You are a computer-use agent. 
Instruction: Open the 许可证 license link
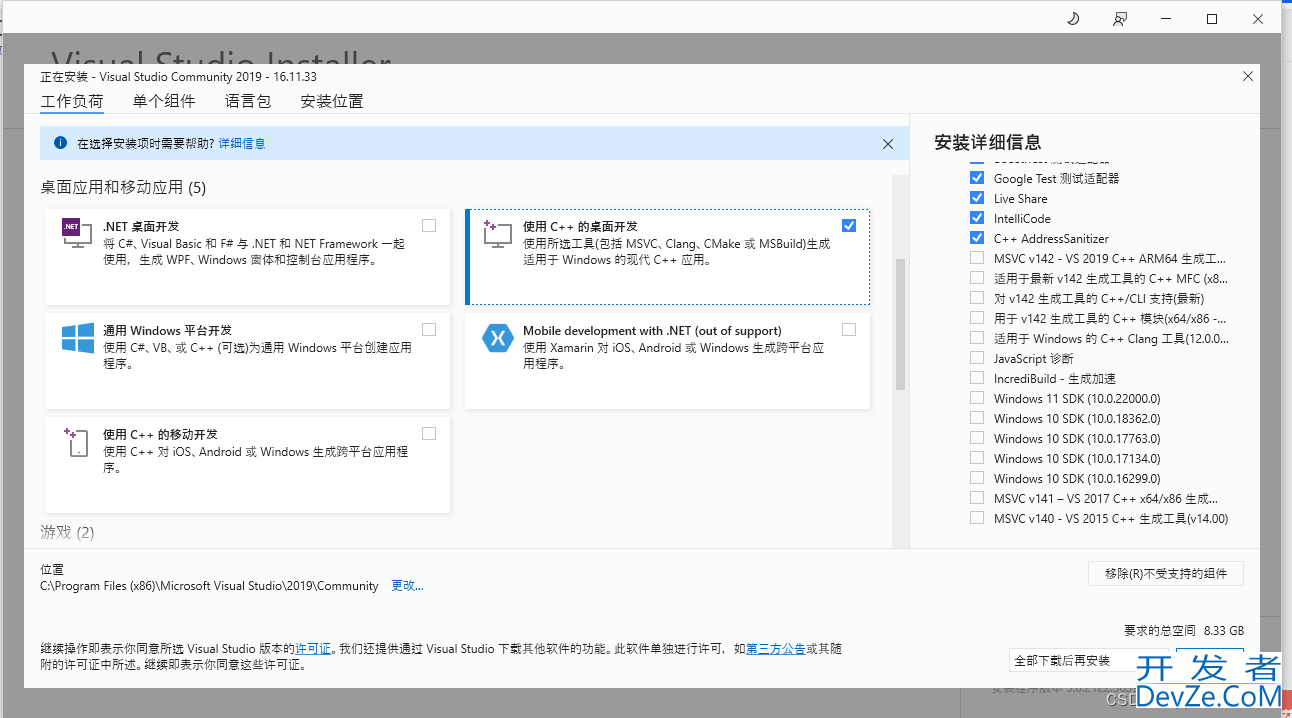tap(313, 649)
